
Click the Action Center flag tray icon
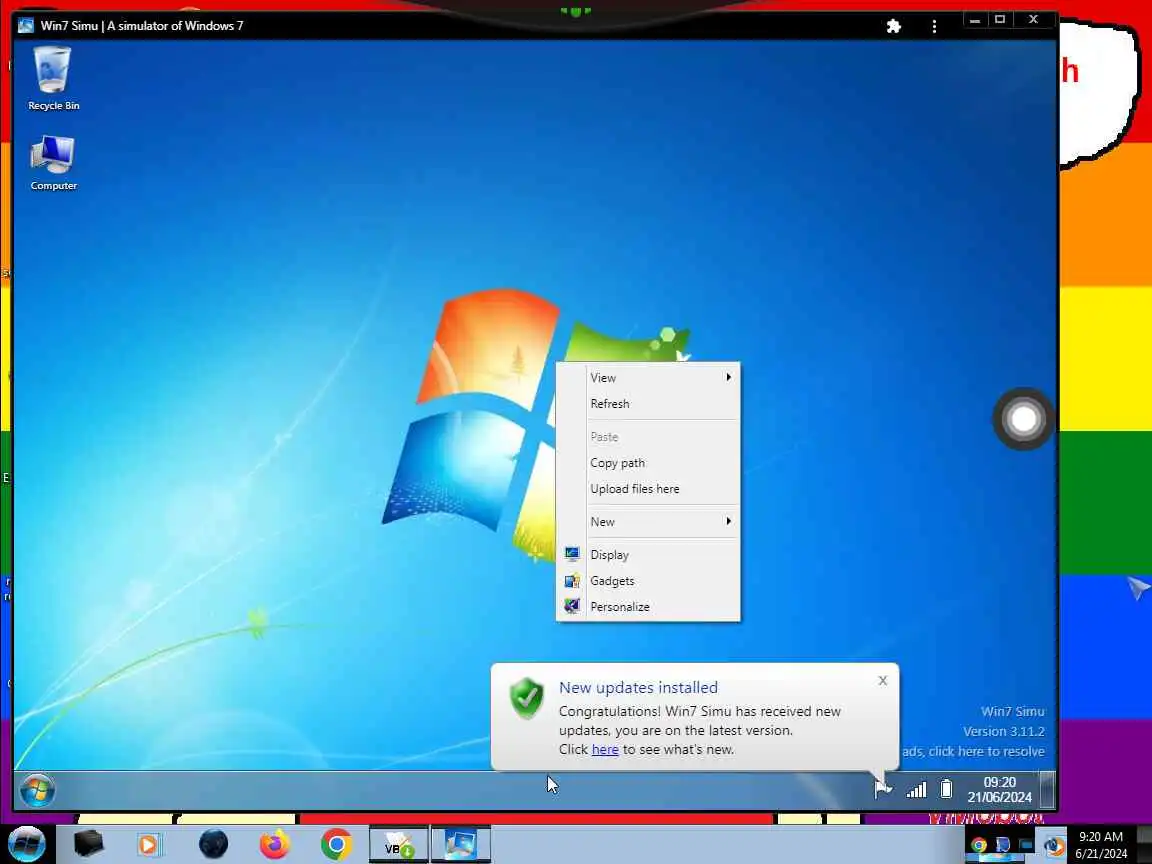pyautogui.click(x=883, y=790)
